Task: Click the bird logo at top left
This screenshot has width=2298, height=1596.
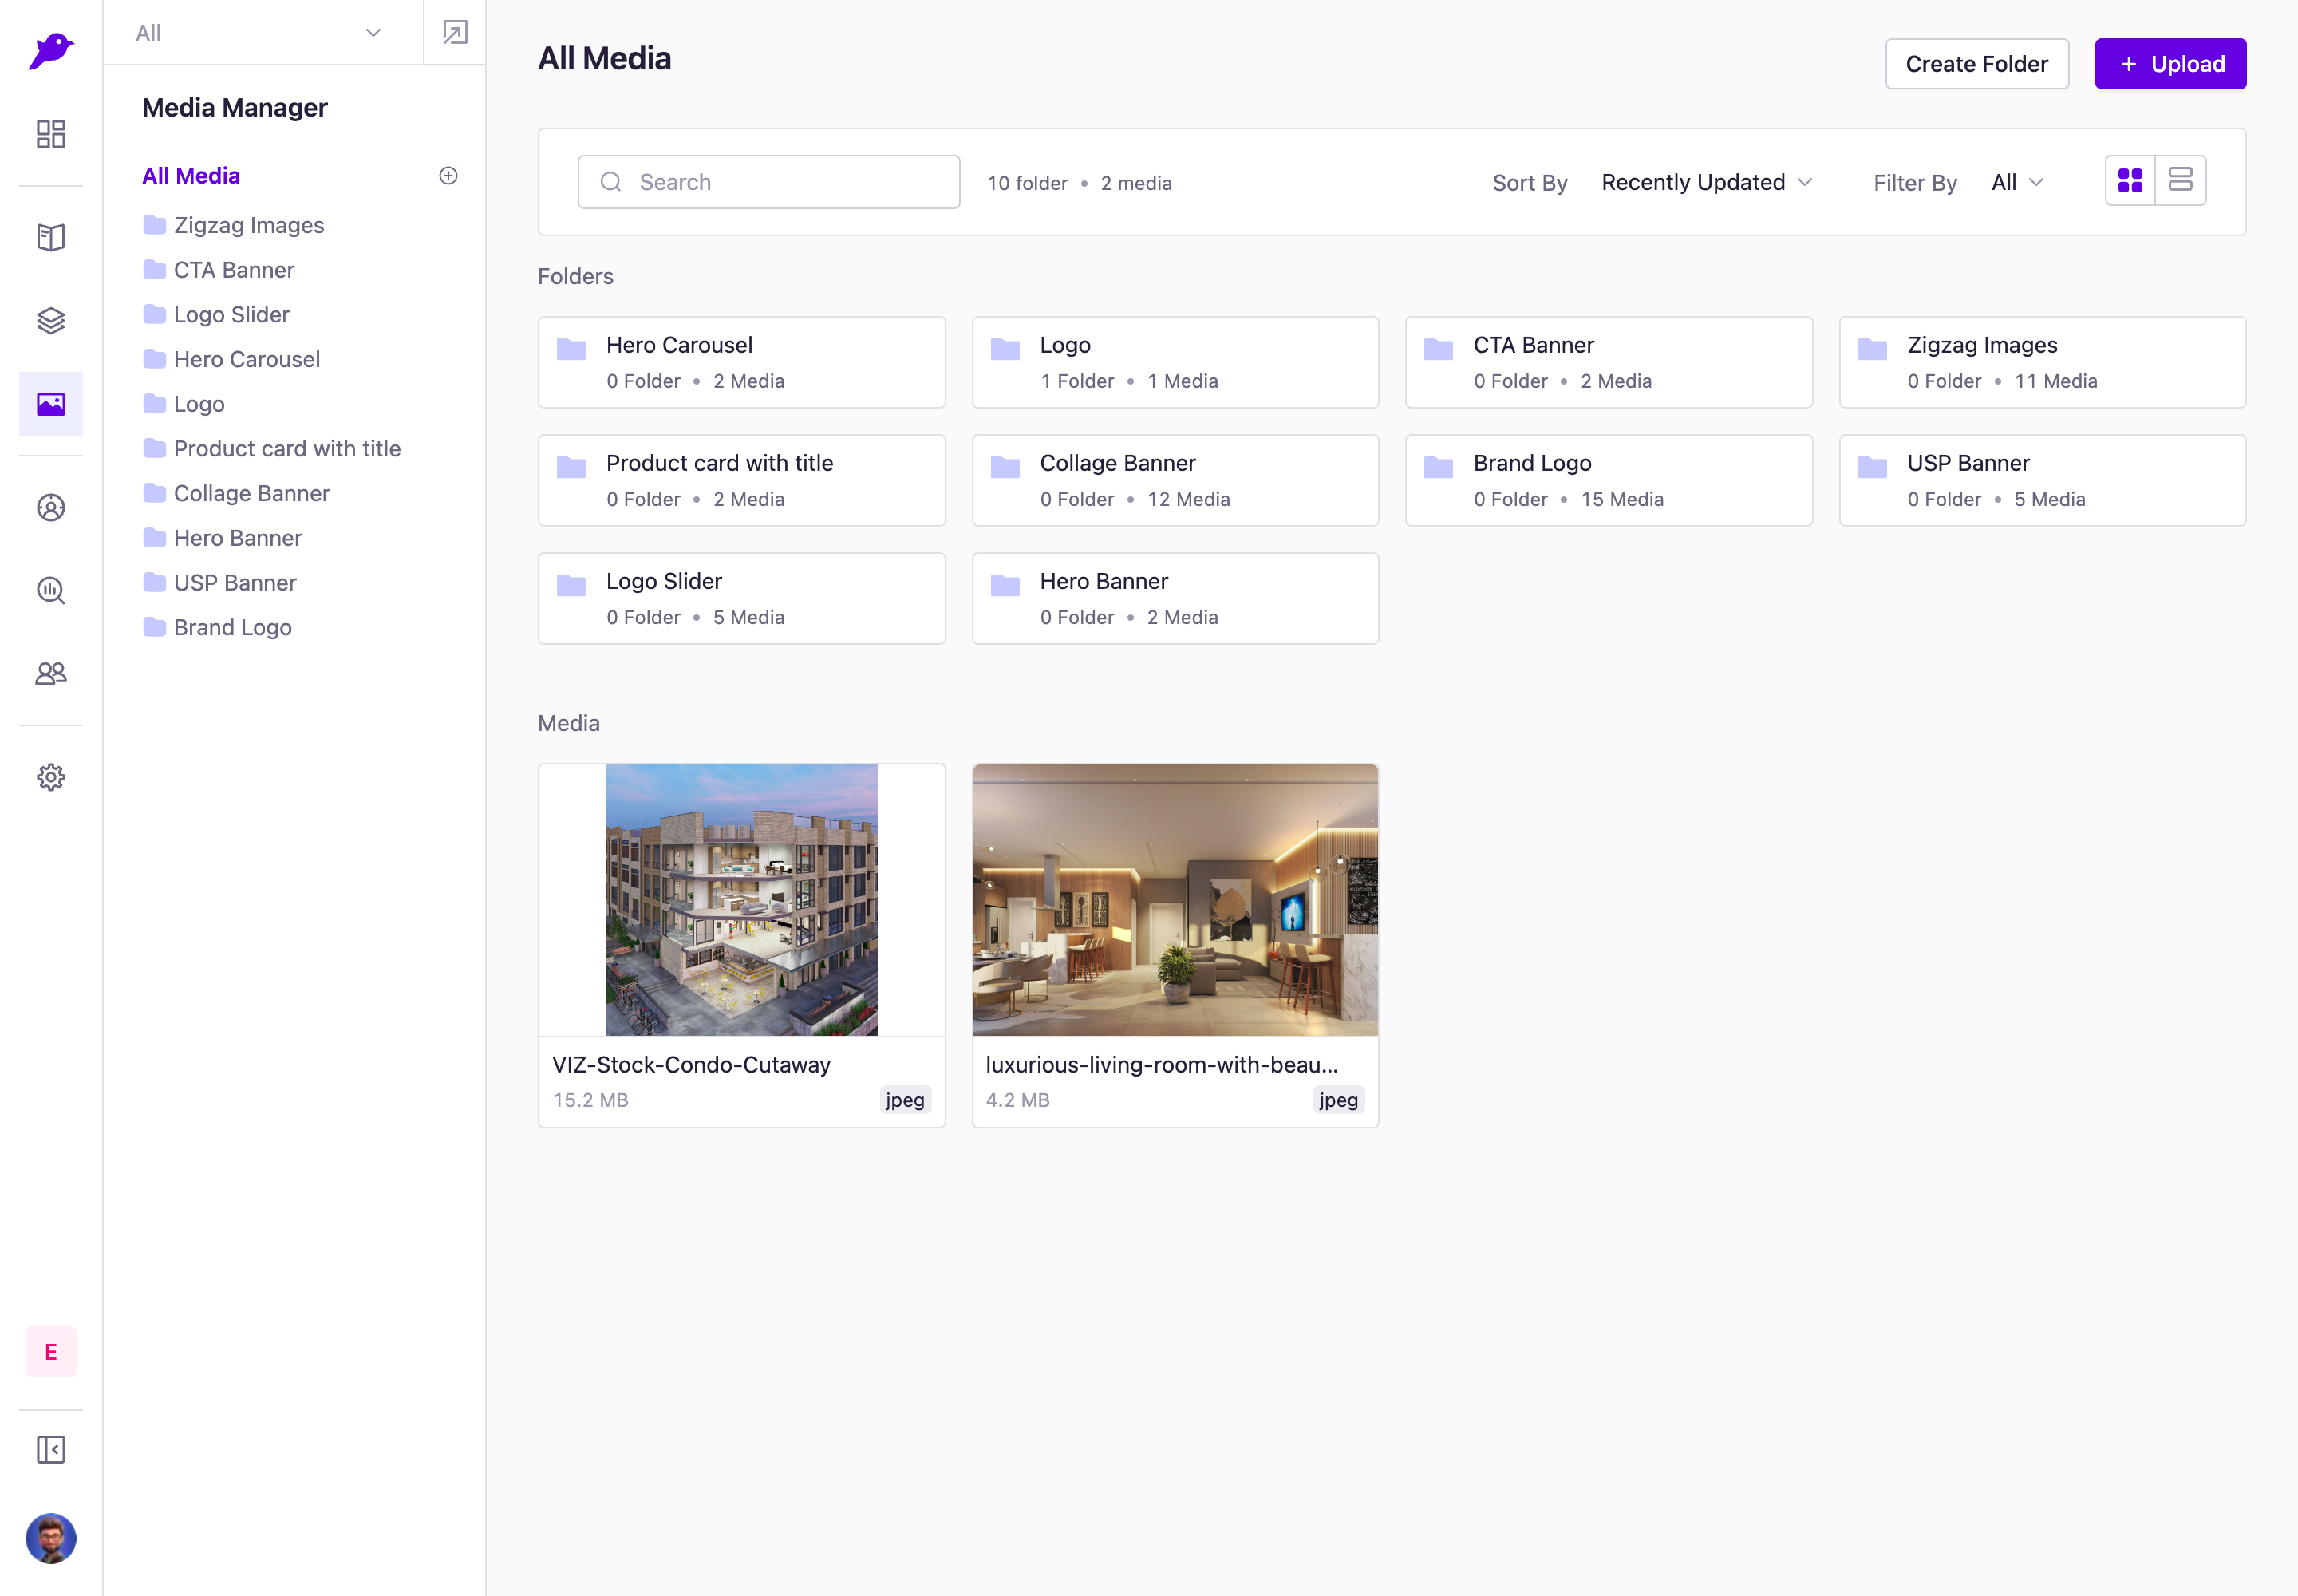Action: coord(51,51)
